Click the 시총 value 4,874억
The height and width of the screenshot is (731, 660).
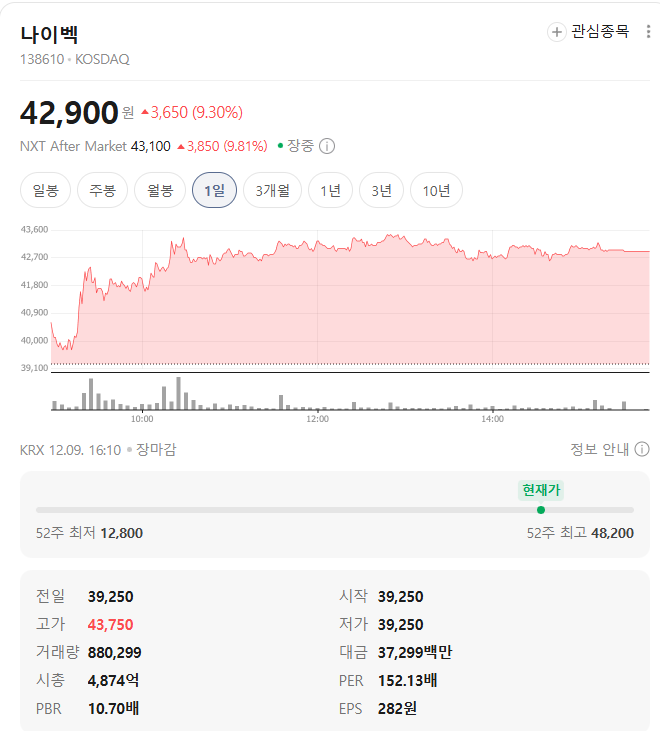(113, 681)
